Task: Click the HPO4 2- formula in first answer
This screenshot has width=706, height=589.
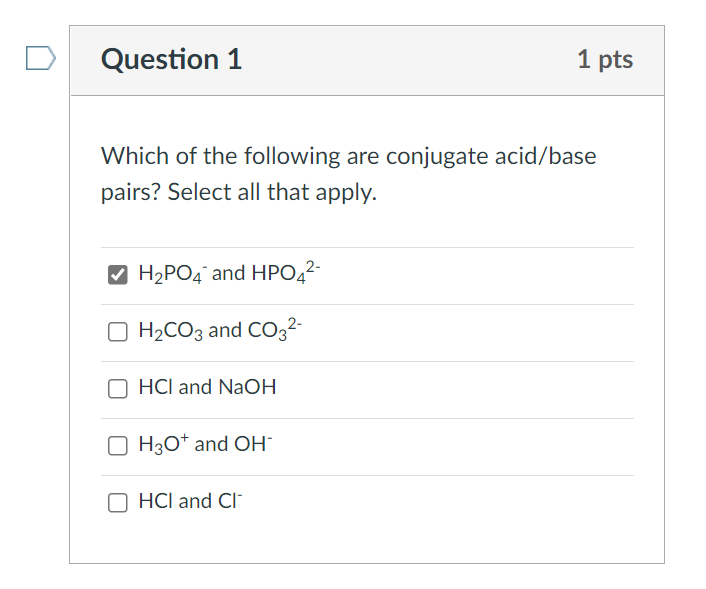Action: pos(286,273)
